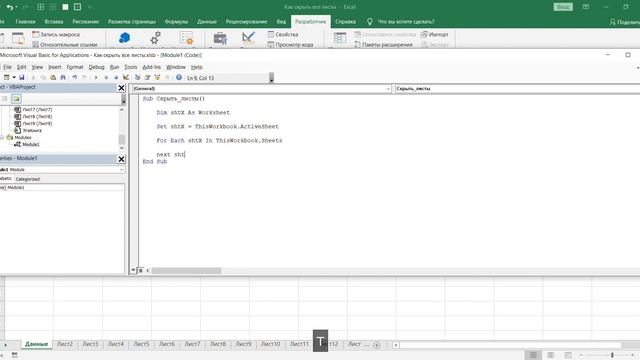Viewport: 640px width, 360px height.
Task: Click the Reset stop icon in VBA toolbar
Action: (x=116, y=78)
